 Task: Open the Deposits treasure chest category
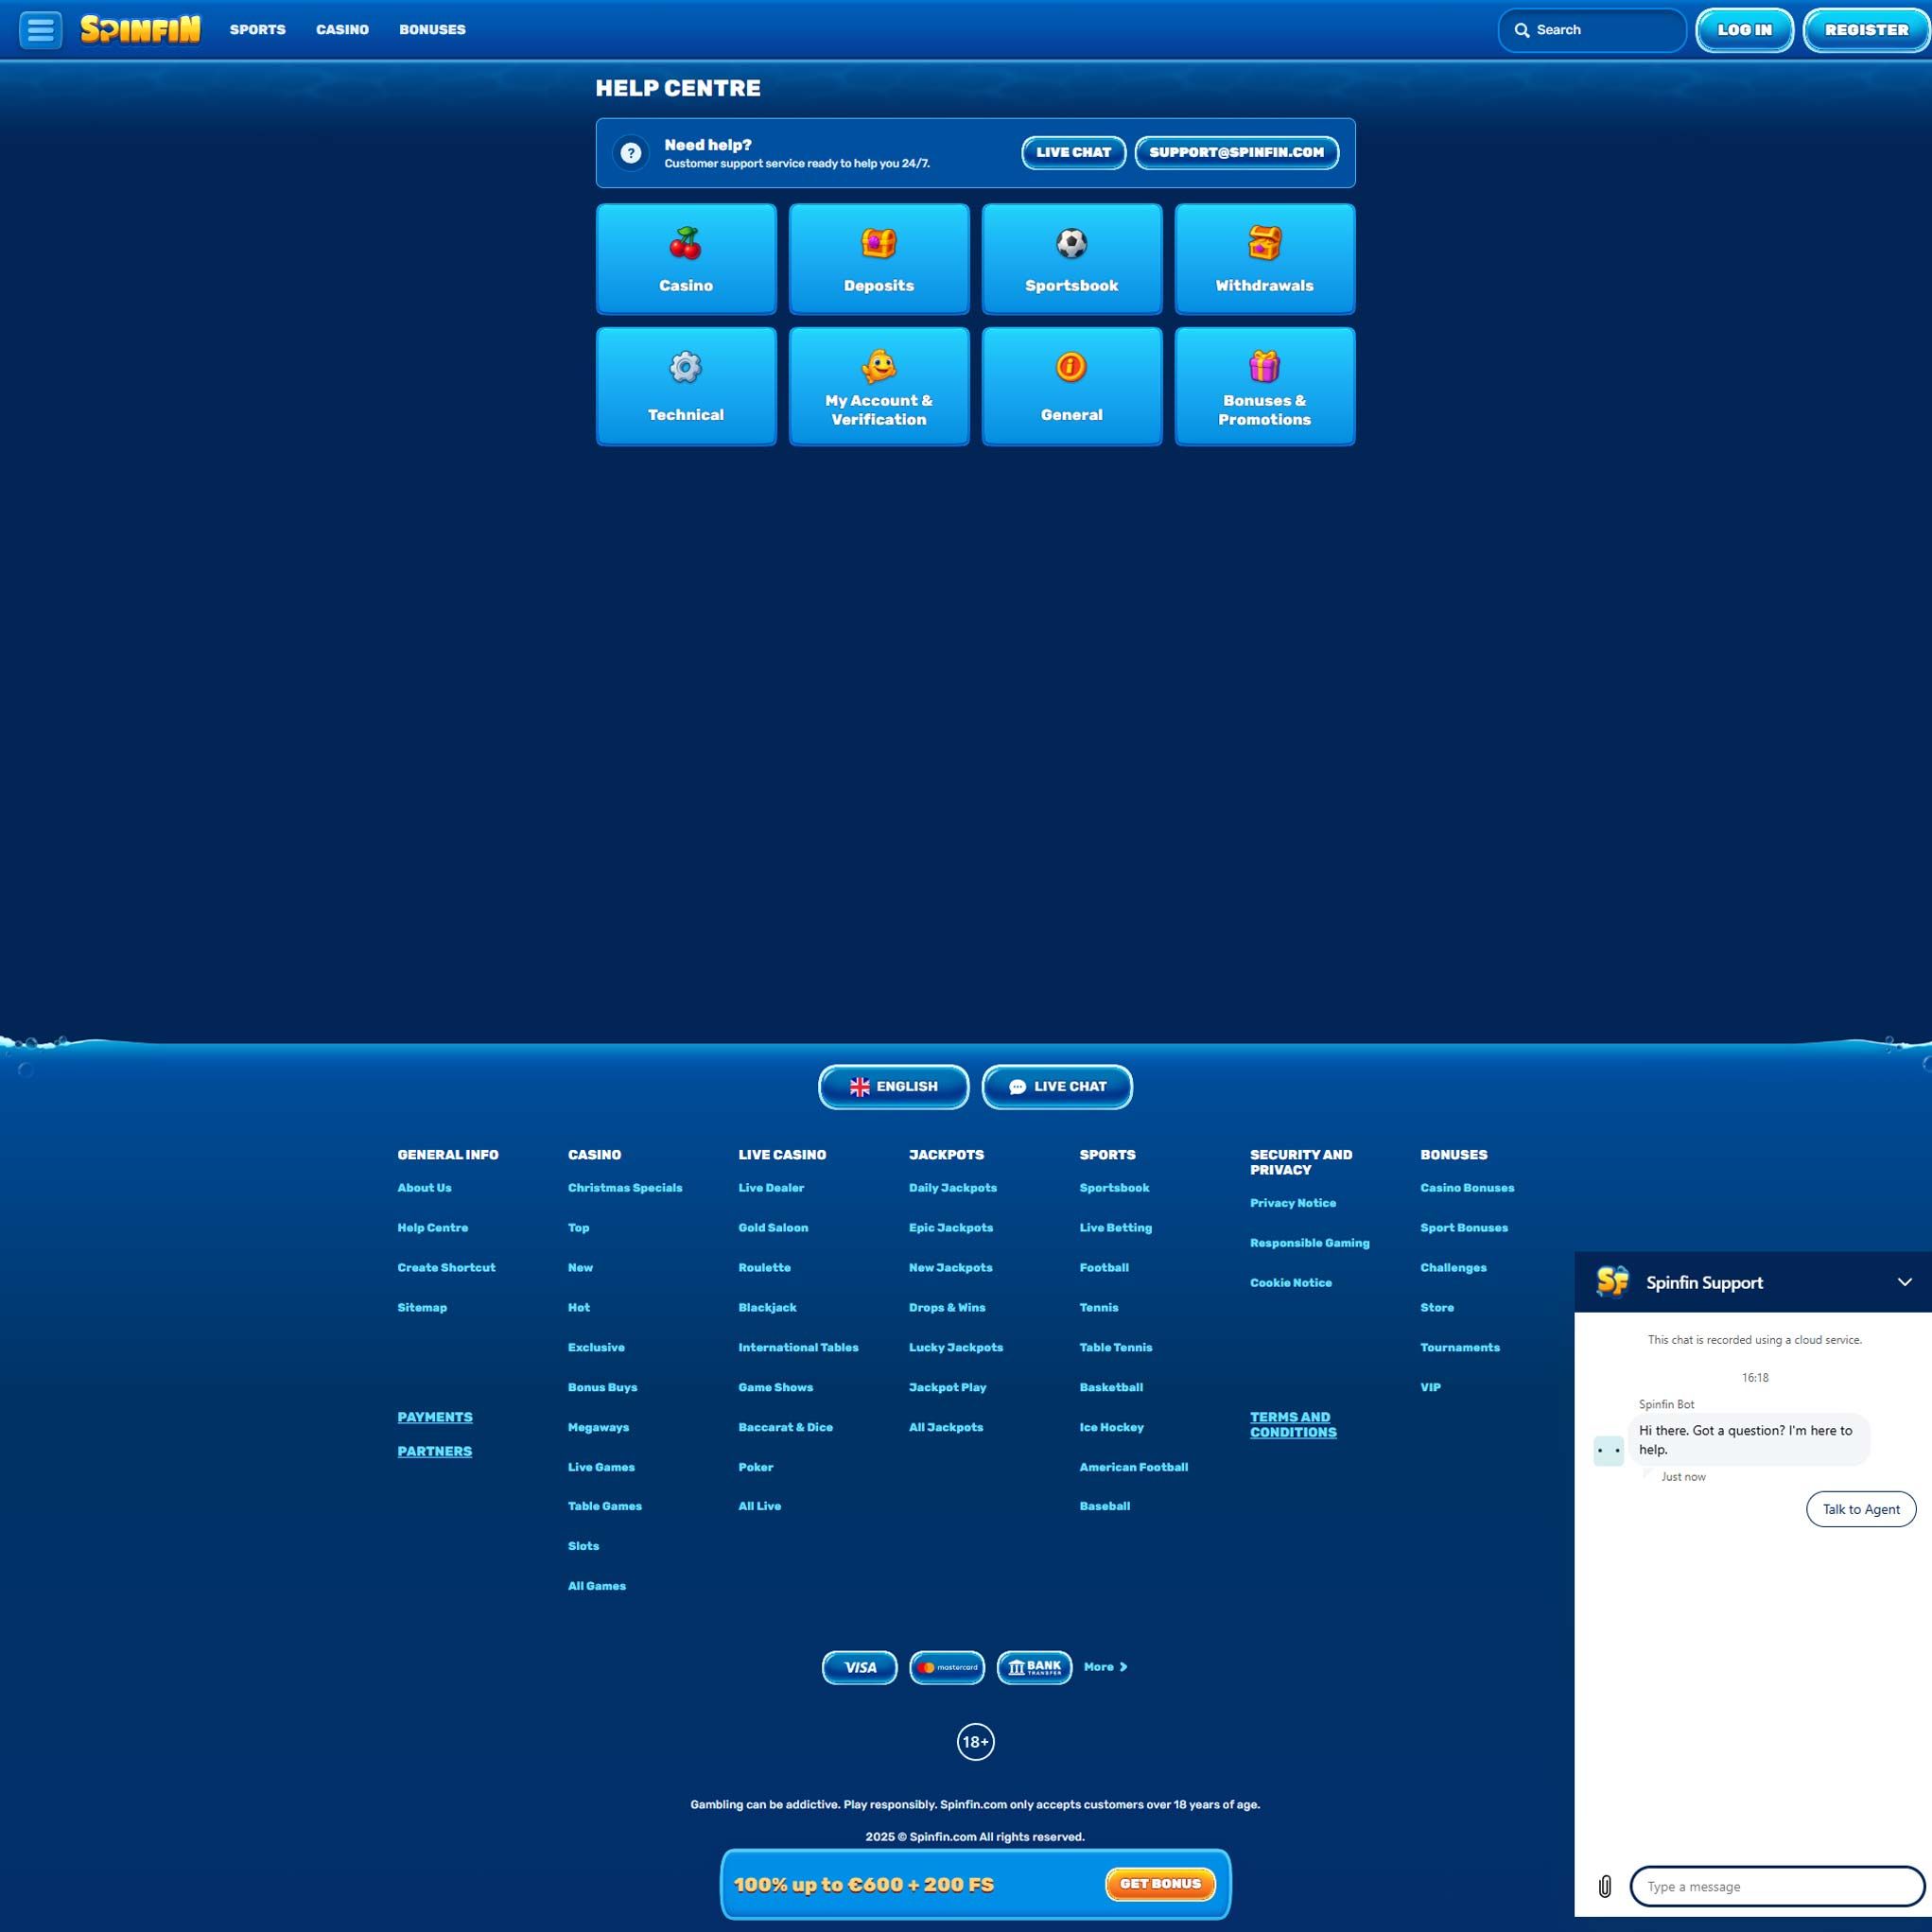tap(878, 259)
